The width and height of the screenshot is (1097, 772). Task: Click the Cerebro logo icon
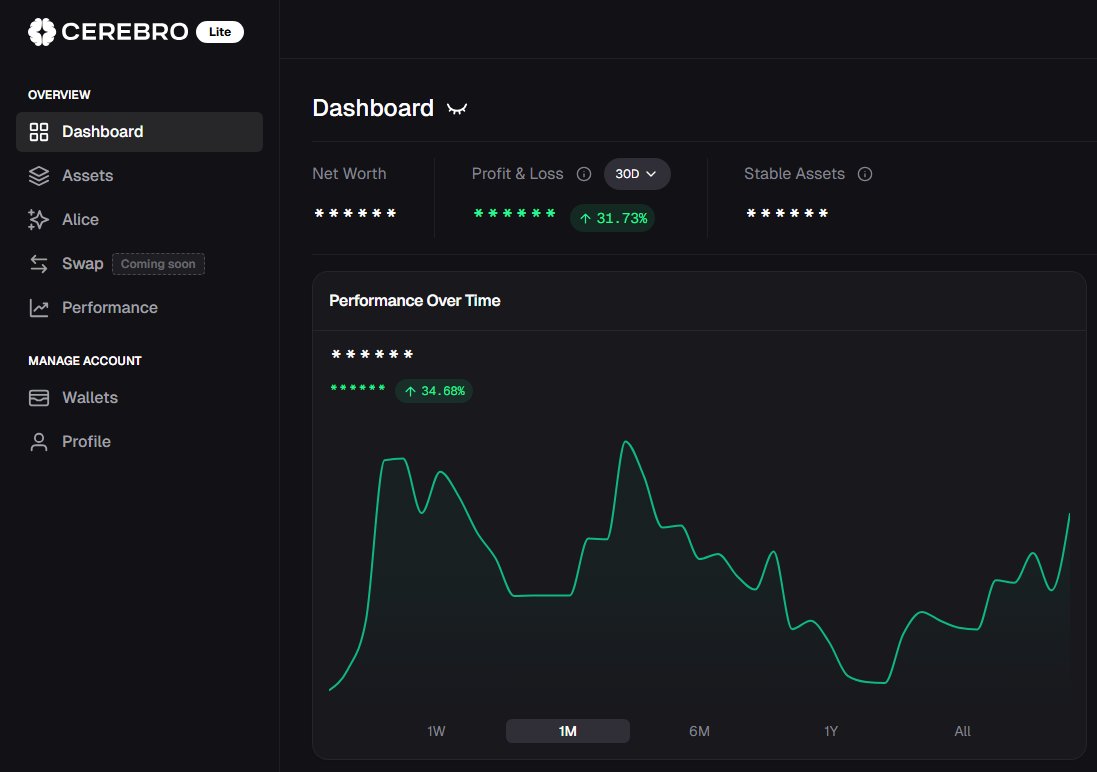tap(39, 31)
